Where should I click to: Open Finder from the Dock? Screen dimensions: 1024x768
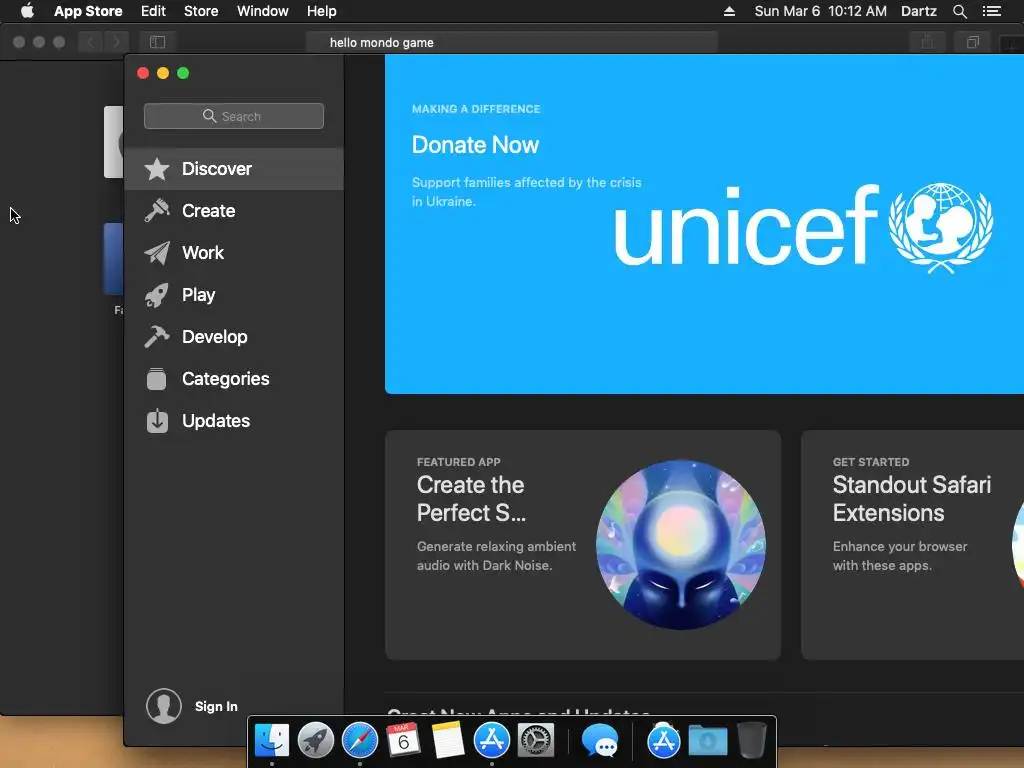[272, 741]
